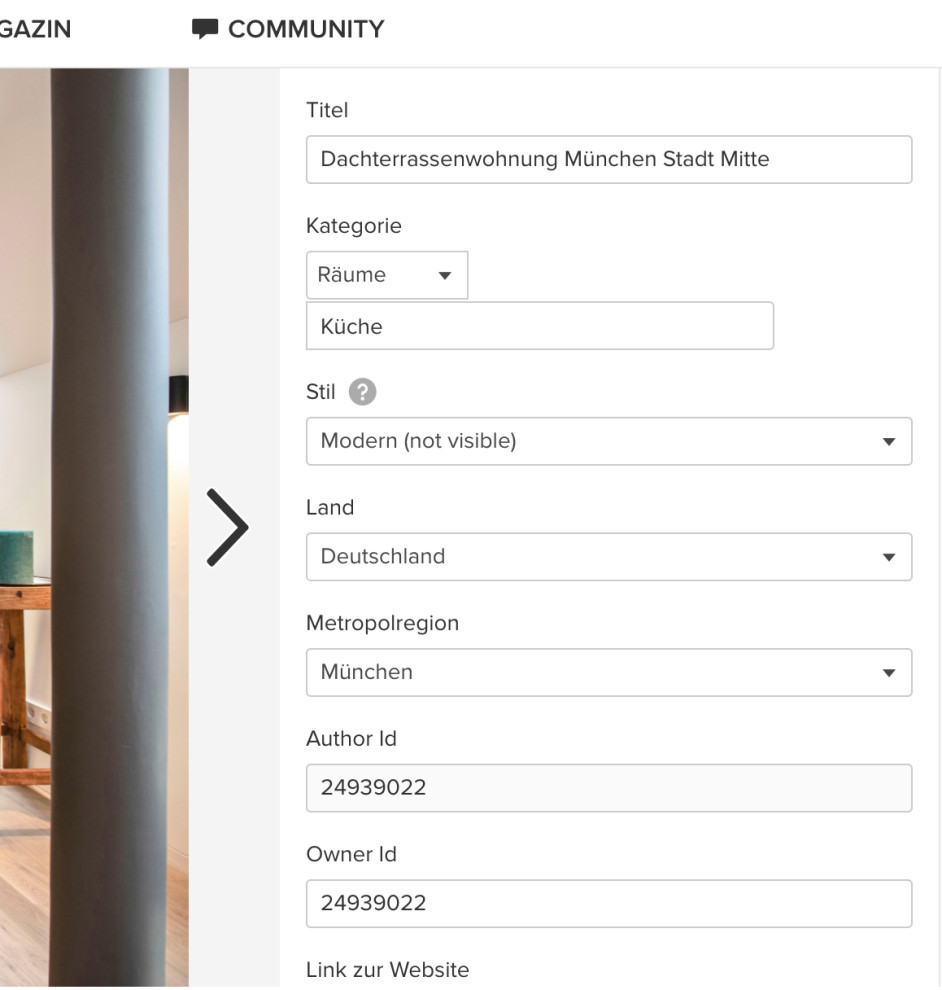The width and height of the screenshot is (942, 990).
Task: Click the Kategorie field label
Action: point(353,226)
